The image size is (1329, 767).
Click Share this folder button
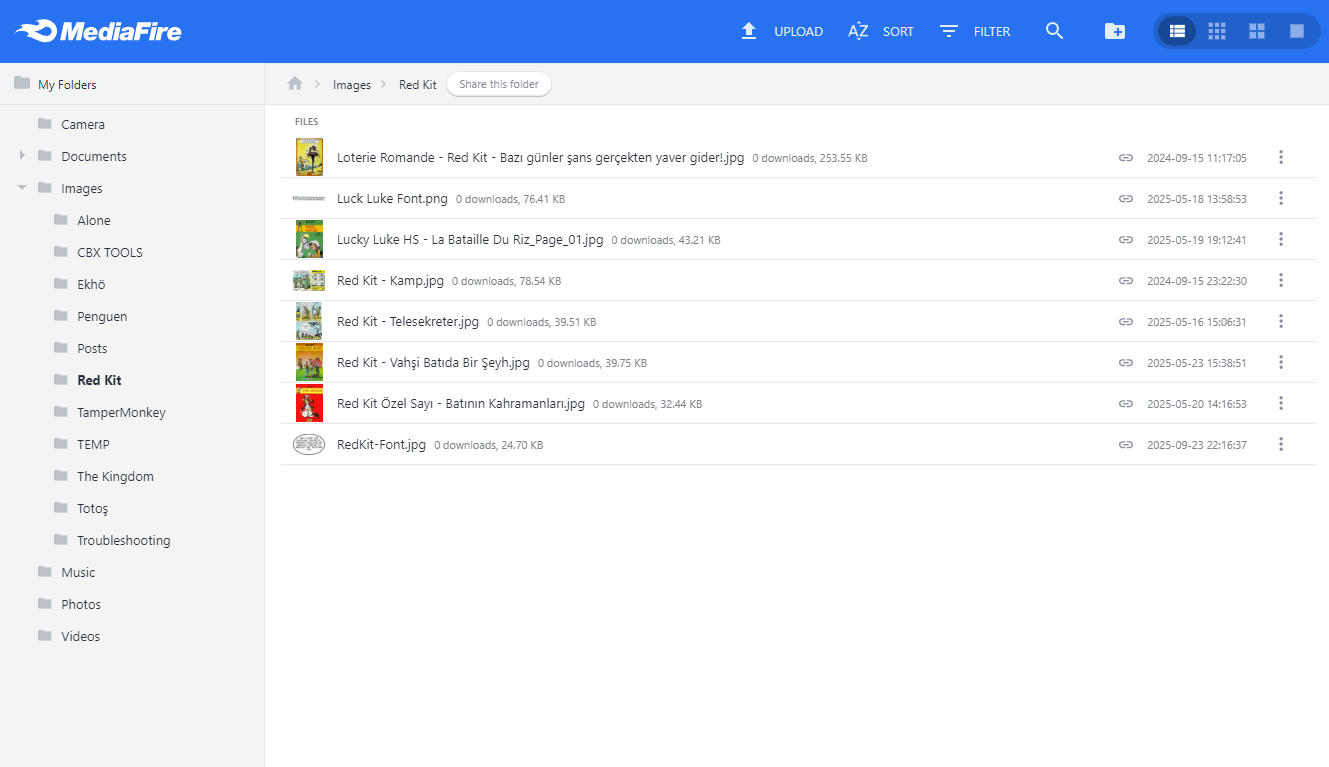(499, 84)
